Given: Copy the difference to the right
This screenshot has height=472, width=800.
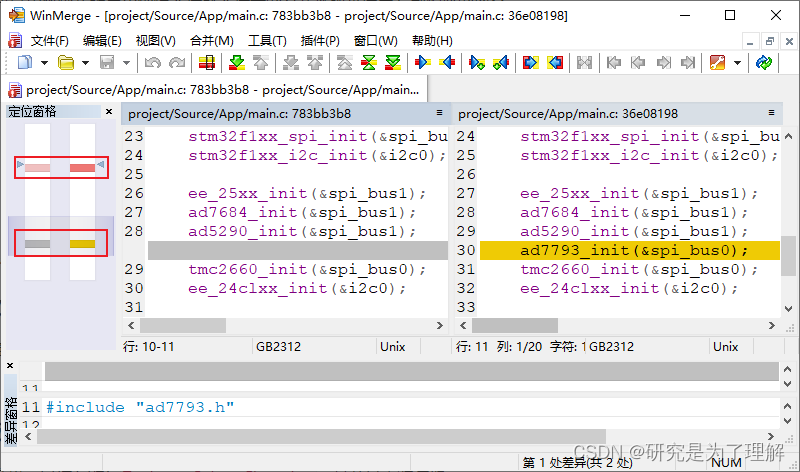Looking at the screenshot, I should click(422, 63).
